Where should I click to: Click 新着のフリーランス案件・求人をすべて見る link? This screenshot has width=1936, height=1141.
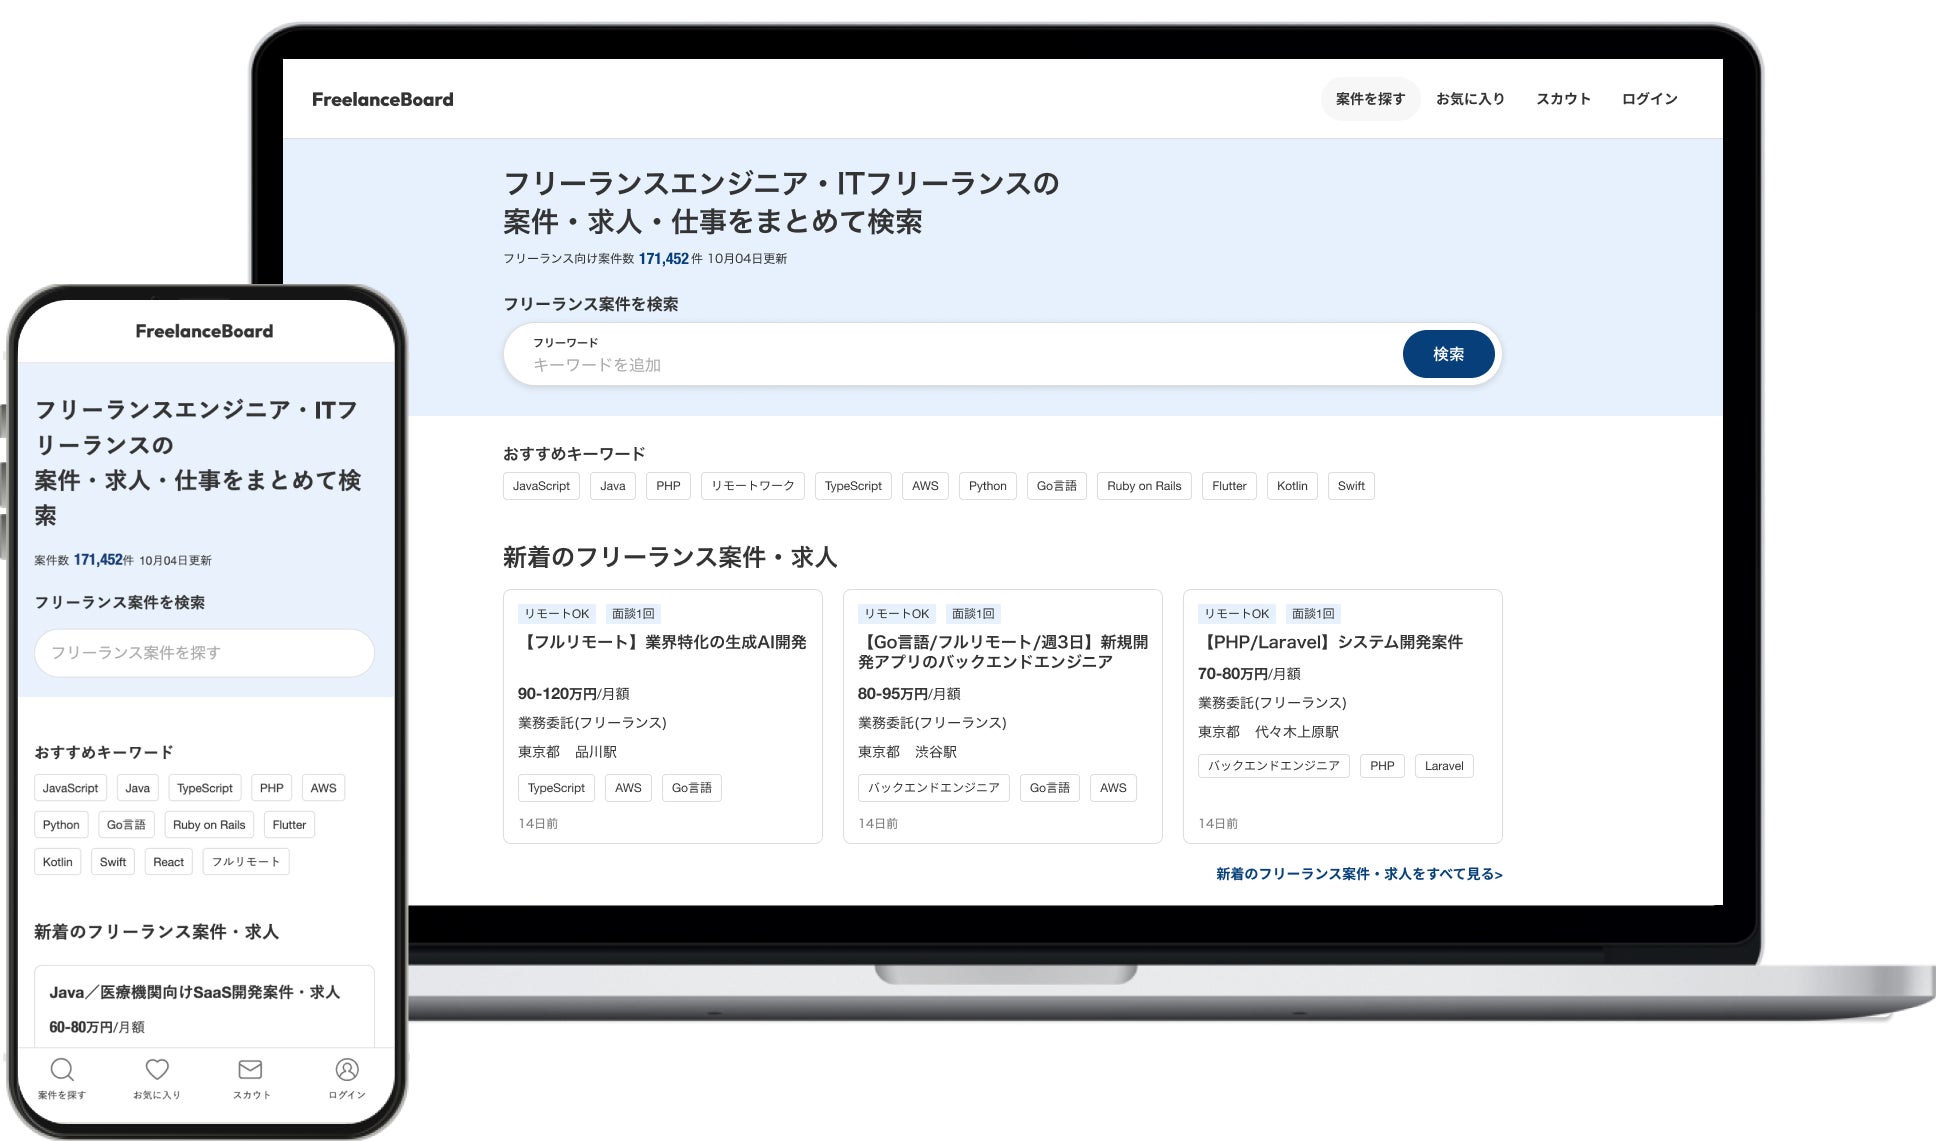point(1358,874)
